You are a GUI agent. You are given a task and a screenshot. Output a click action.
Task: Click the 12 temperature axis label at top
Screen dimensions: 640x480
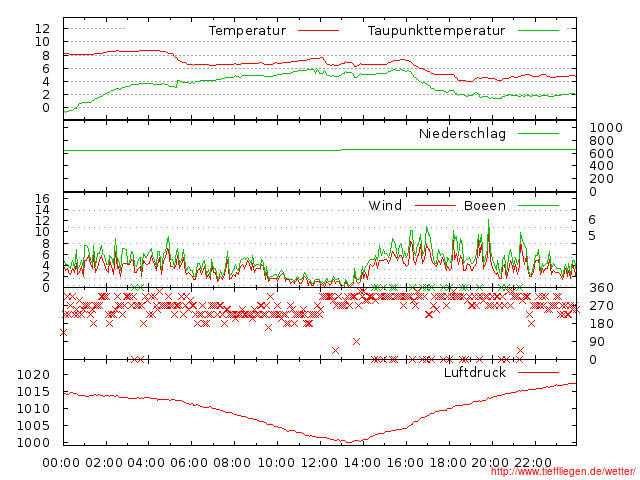(42, 29)
